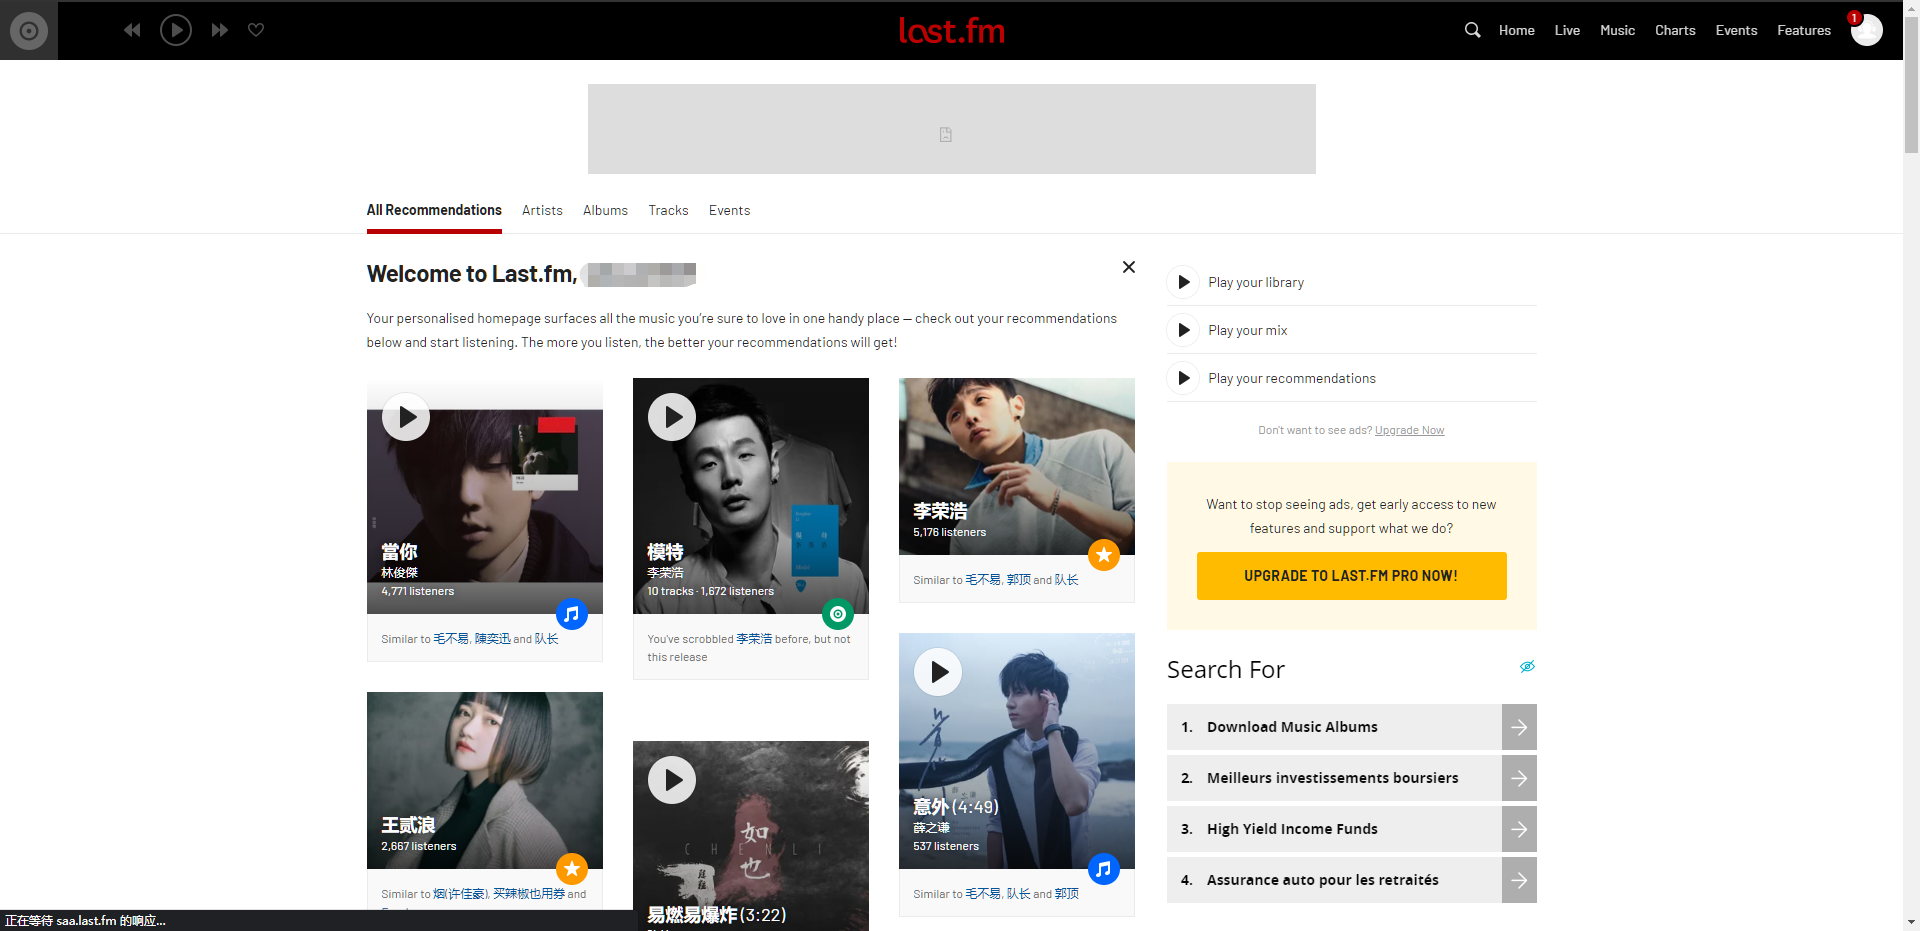Image resolution: width=1920 pixels, height=931 pixels.
Task: Open 林俊傑 artist link on 當你 card
Action: (399, 573)
